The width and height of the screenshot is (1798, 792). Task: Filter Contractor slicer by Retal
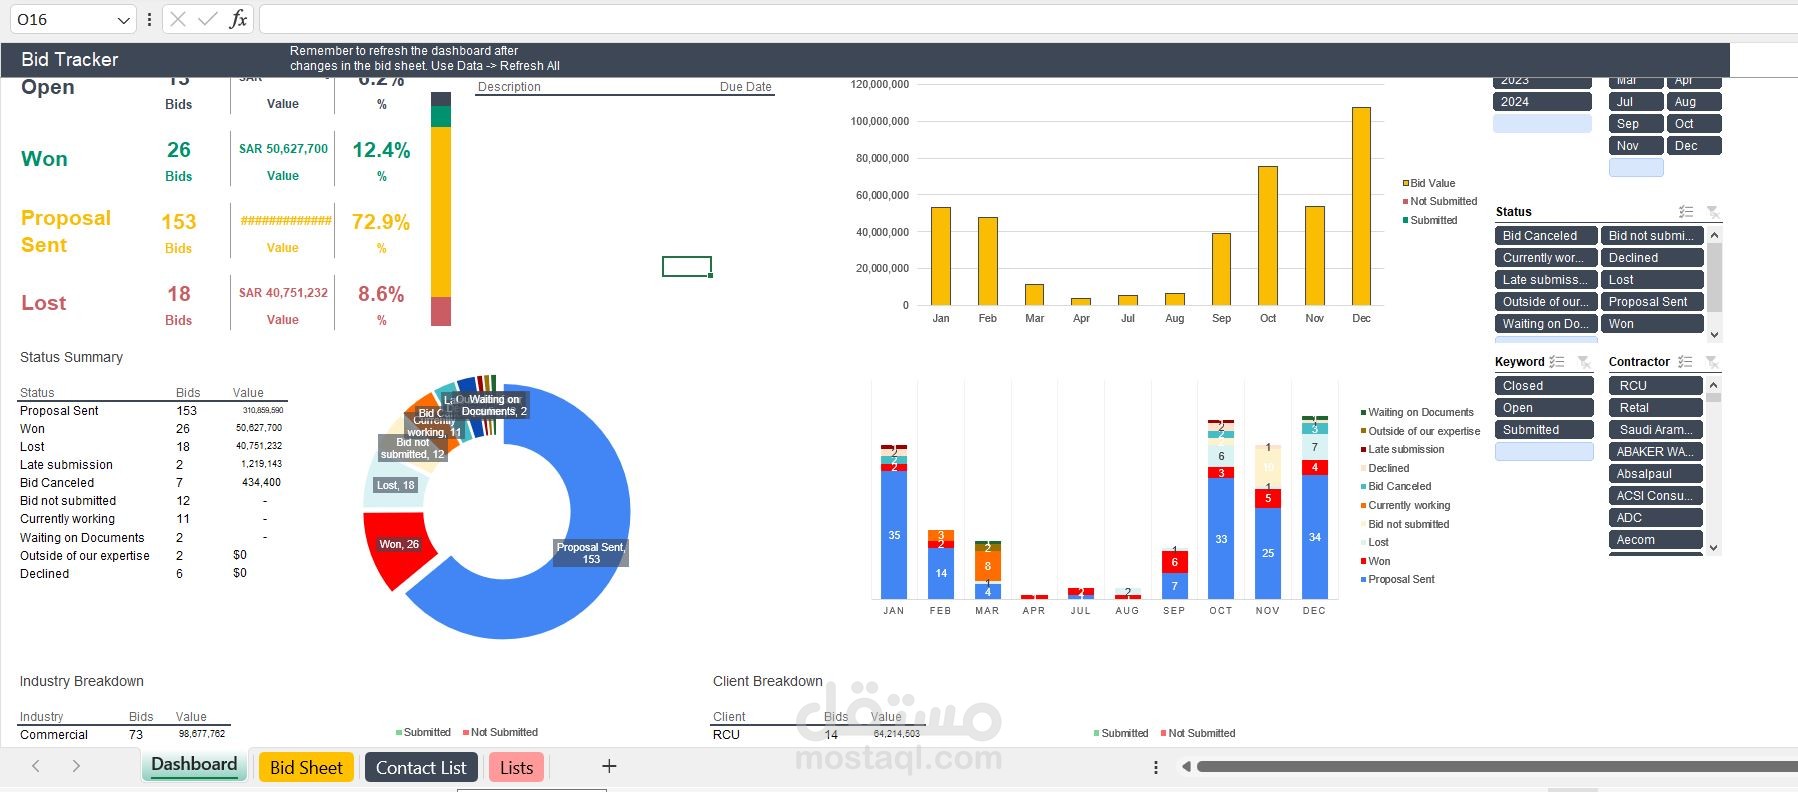point(1656,408)
